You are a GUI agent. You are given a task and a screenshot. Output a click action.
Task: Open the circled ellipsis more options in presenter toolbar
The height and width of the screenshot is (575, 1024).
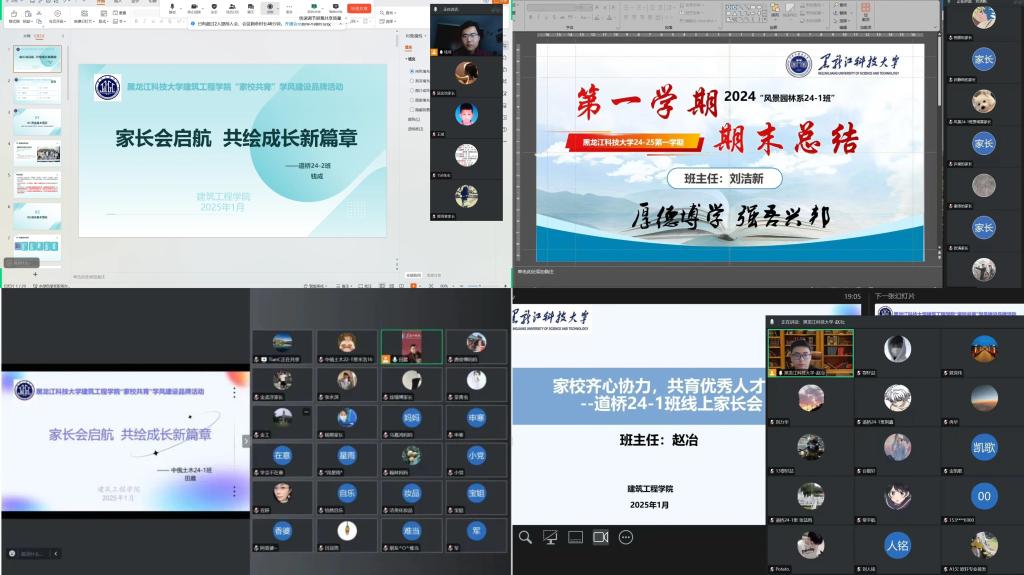pyautogui.click(x=626, y=537)
